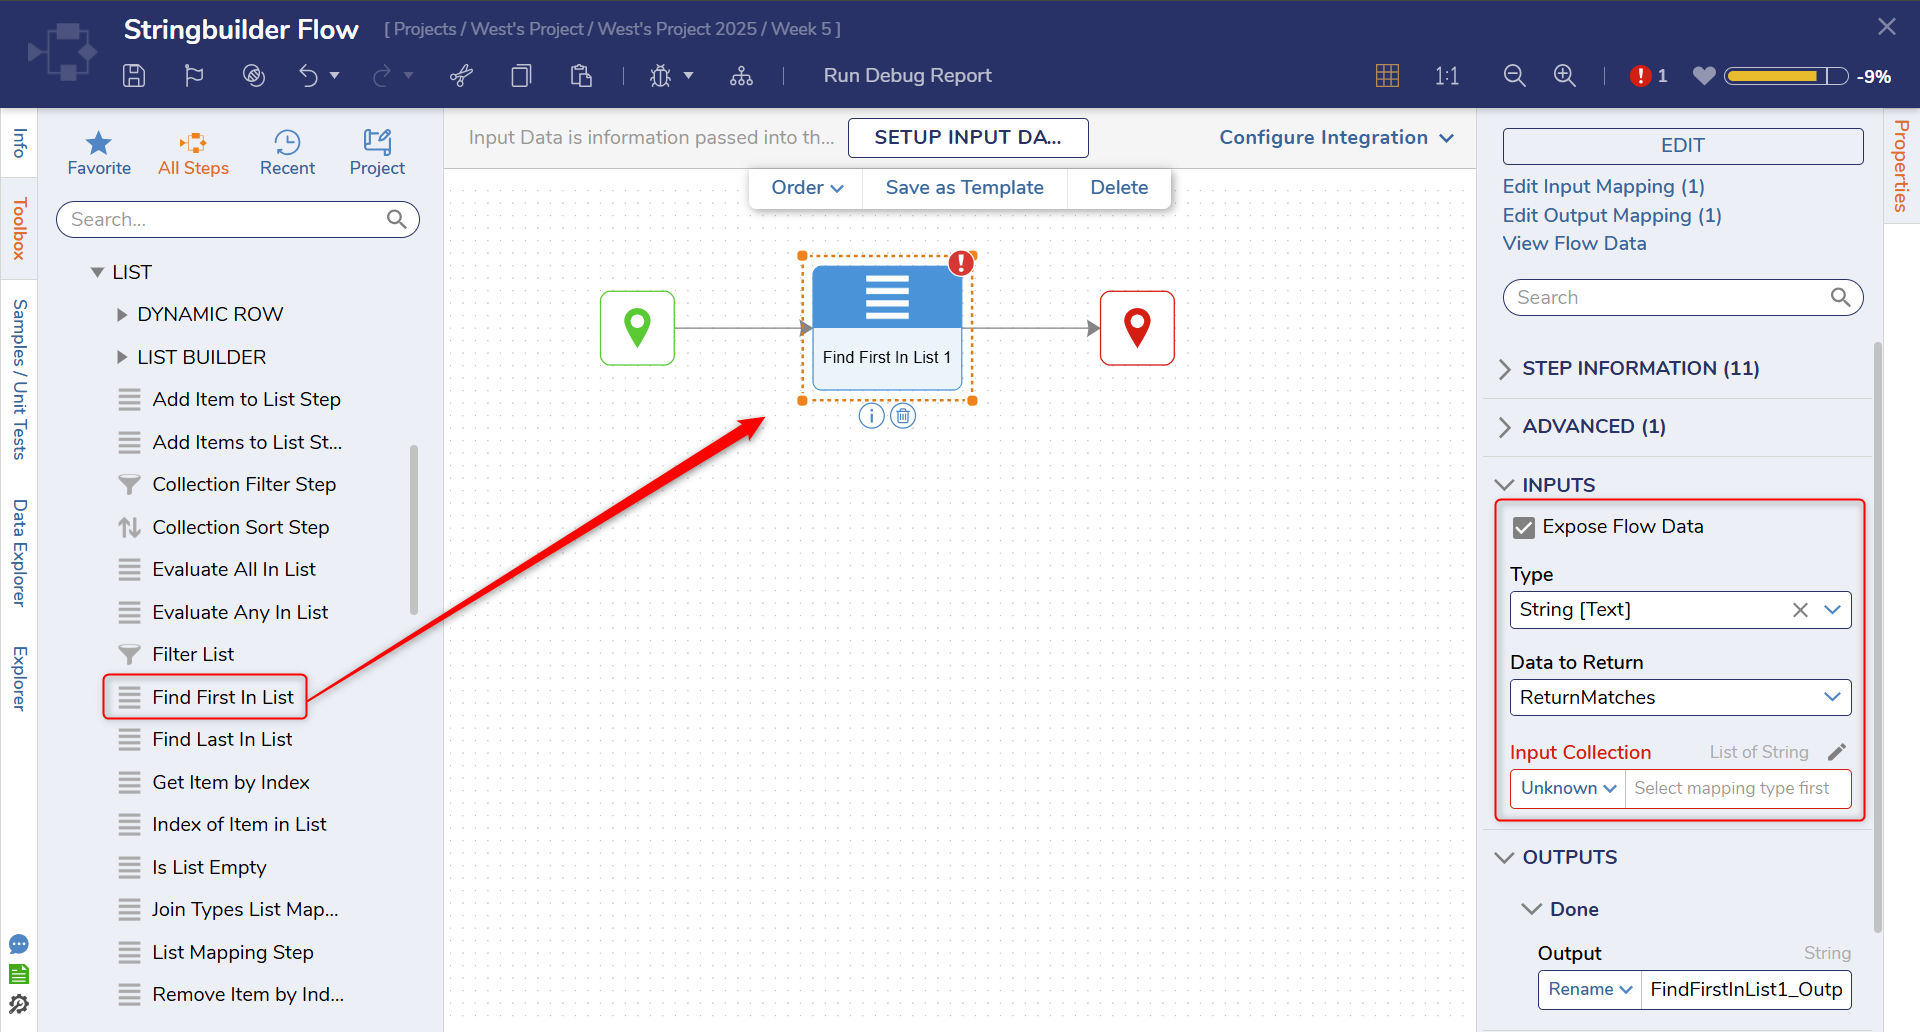The height and width of the screenshot is (1032, 1920).
Task: Expand the STEP INFORMATION section
Action: coord(1640,369)
